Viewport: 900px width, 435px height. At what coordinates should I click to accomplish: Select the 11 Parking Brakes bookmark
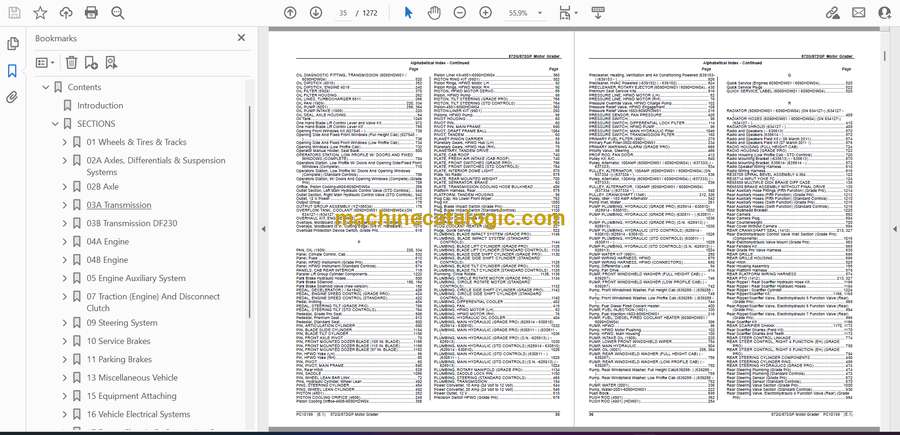click(119, 359)
